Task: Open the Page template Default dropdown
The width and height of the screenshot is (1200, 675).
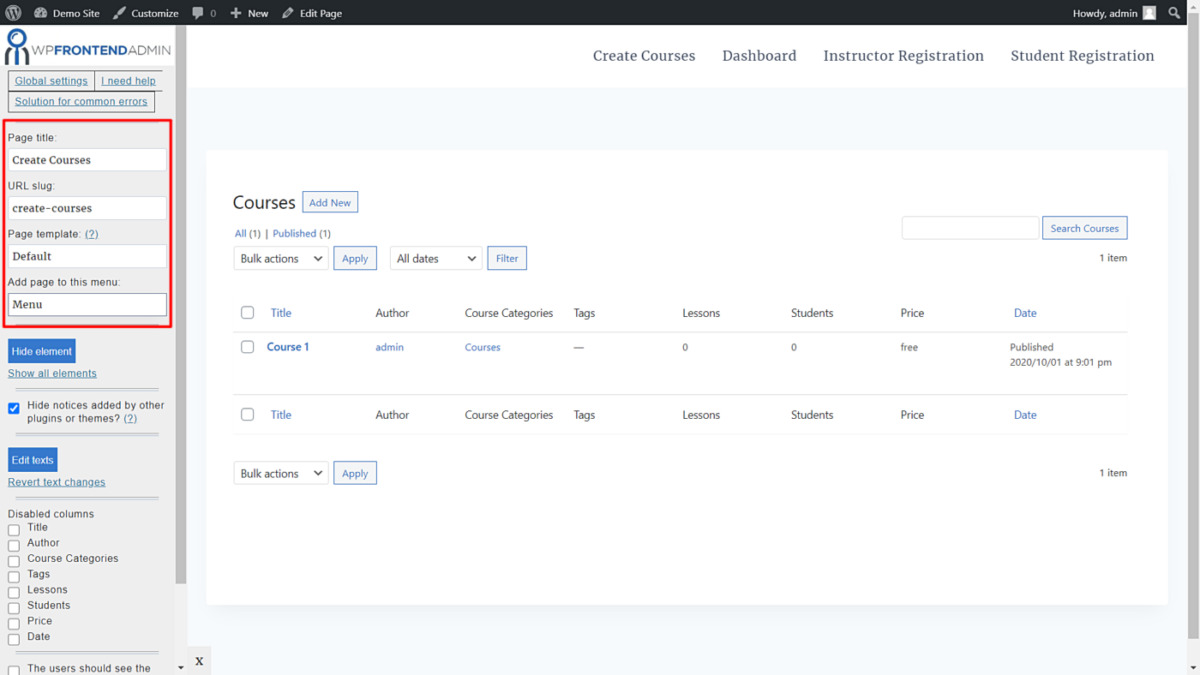Action: tap(86, 256)
